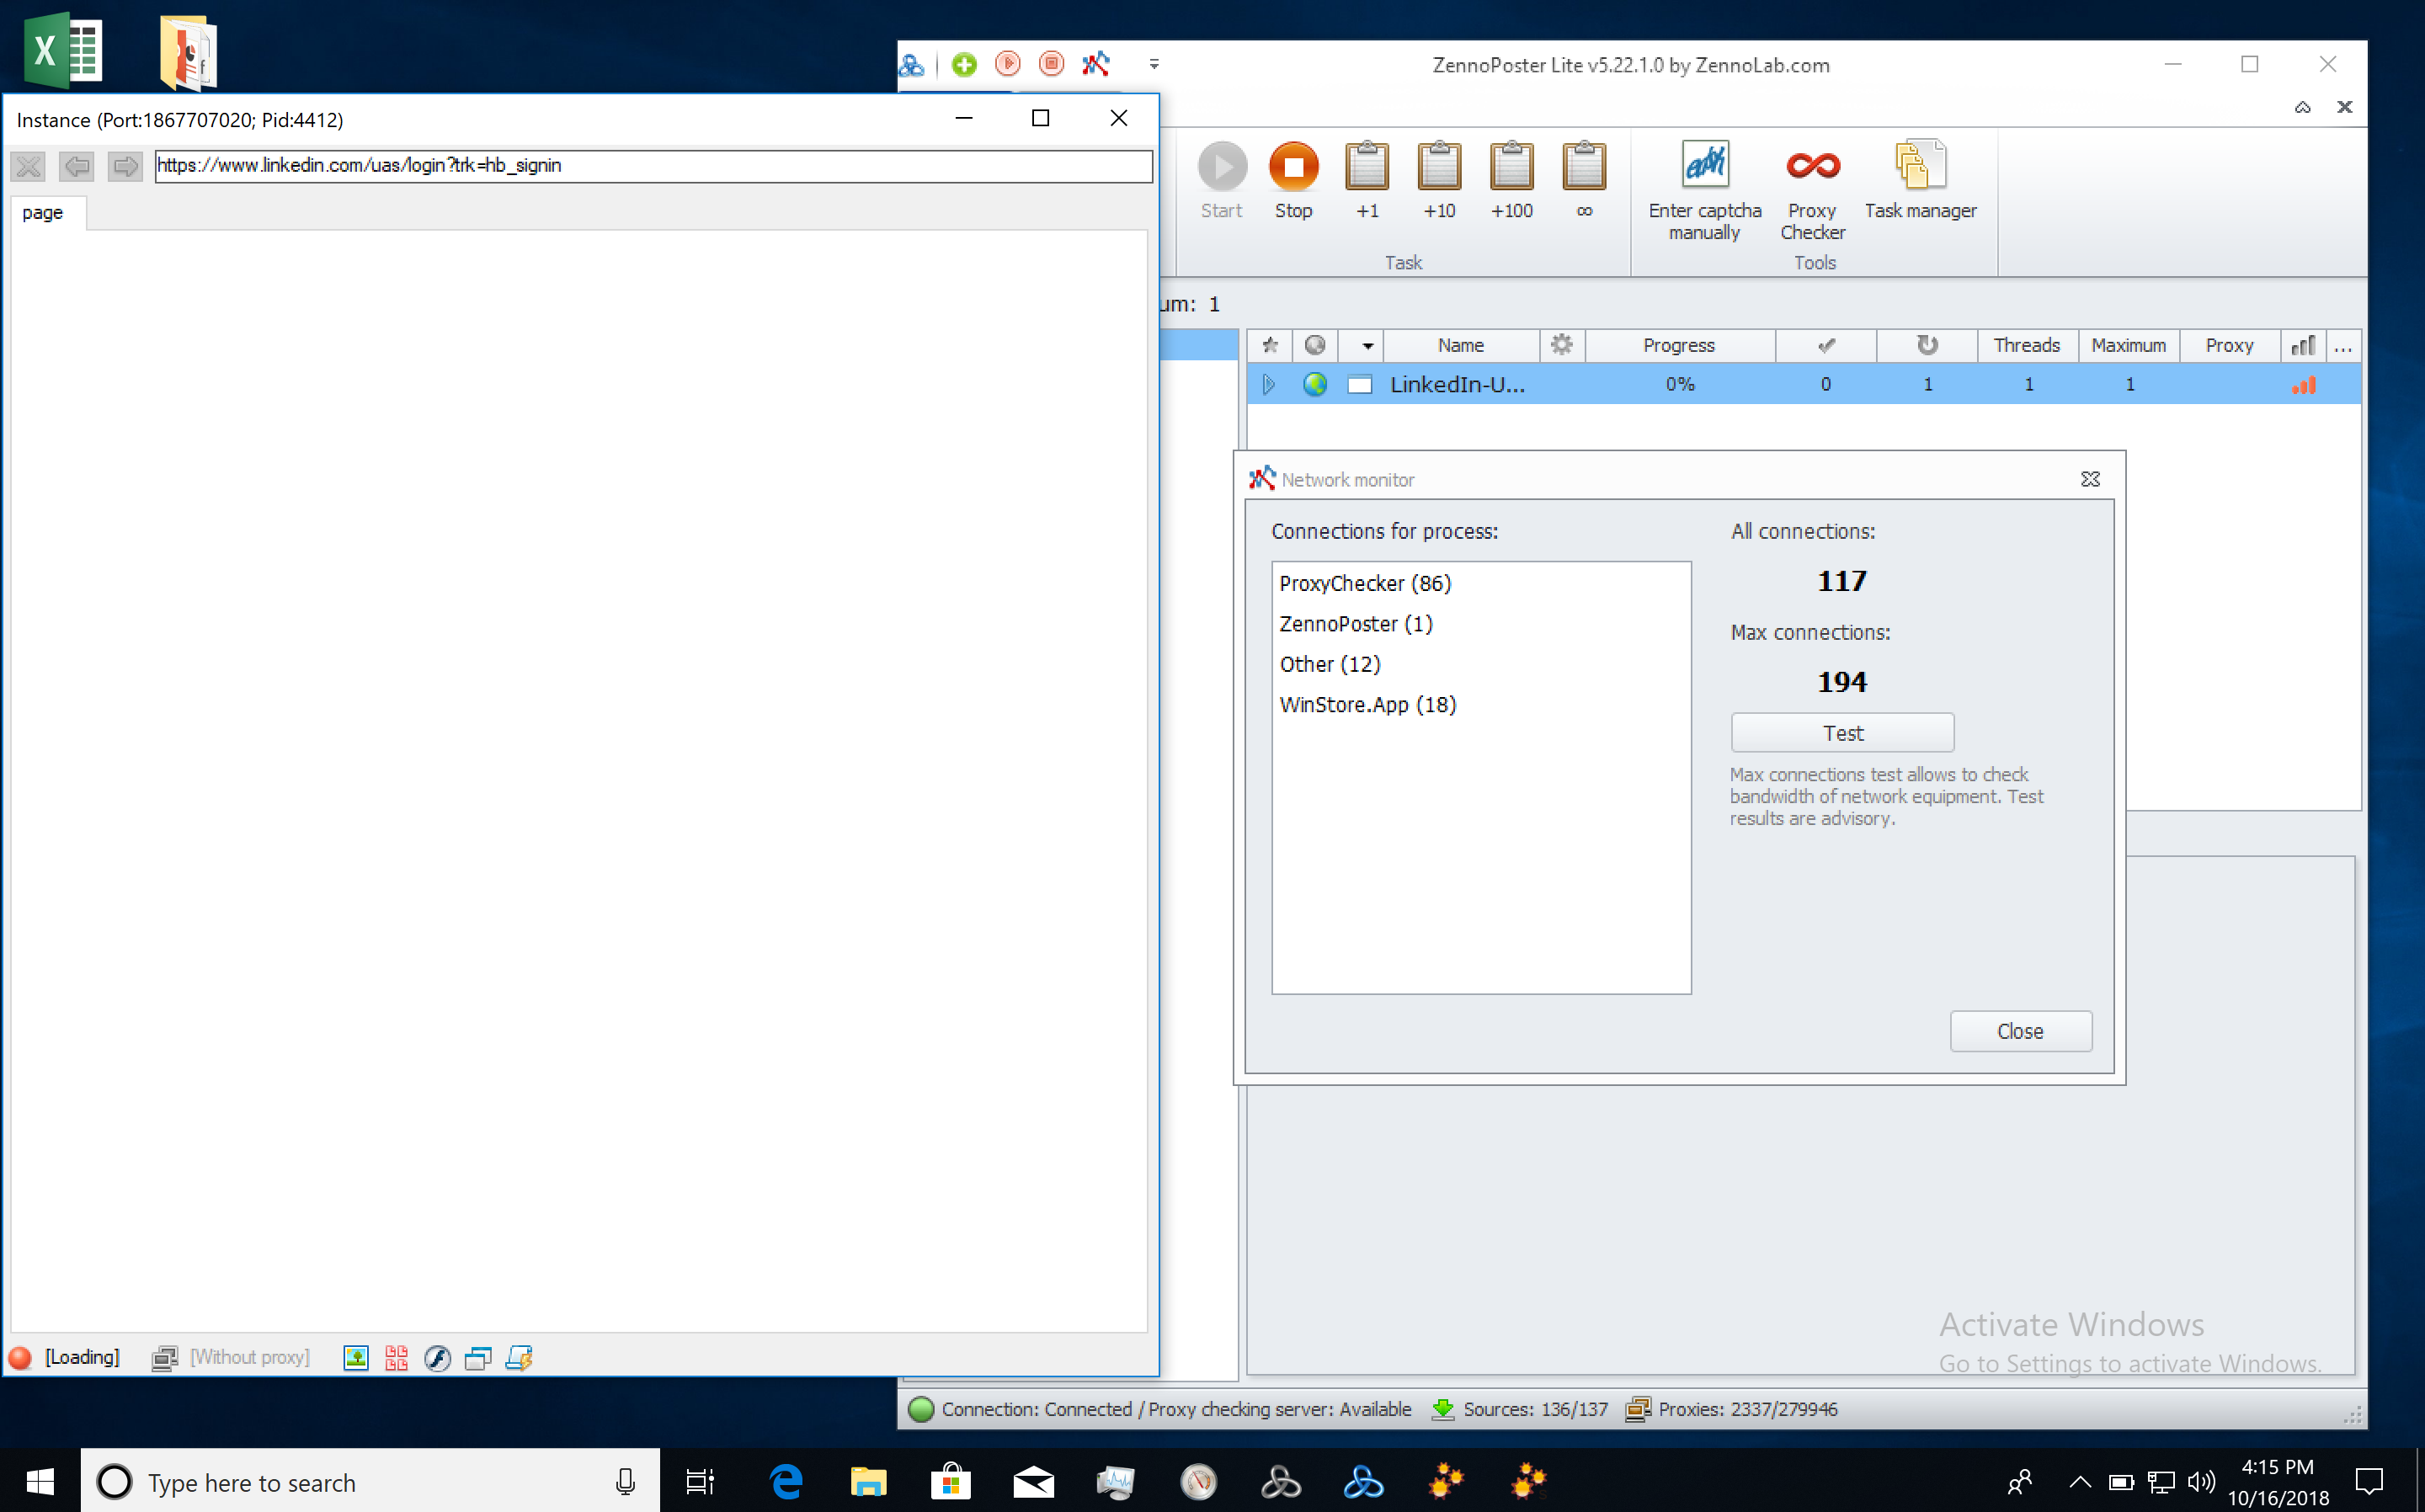The height and width of the screenshot is (1512, 2425).
Task: Click the Maximum column header
Action: click(x=2129, y=345)
